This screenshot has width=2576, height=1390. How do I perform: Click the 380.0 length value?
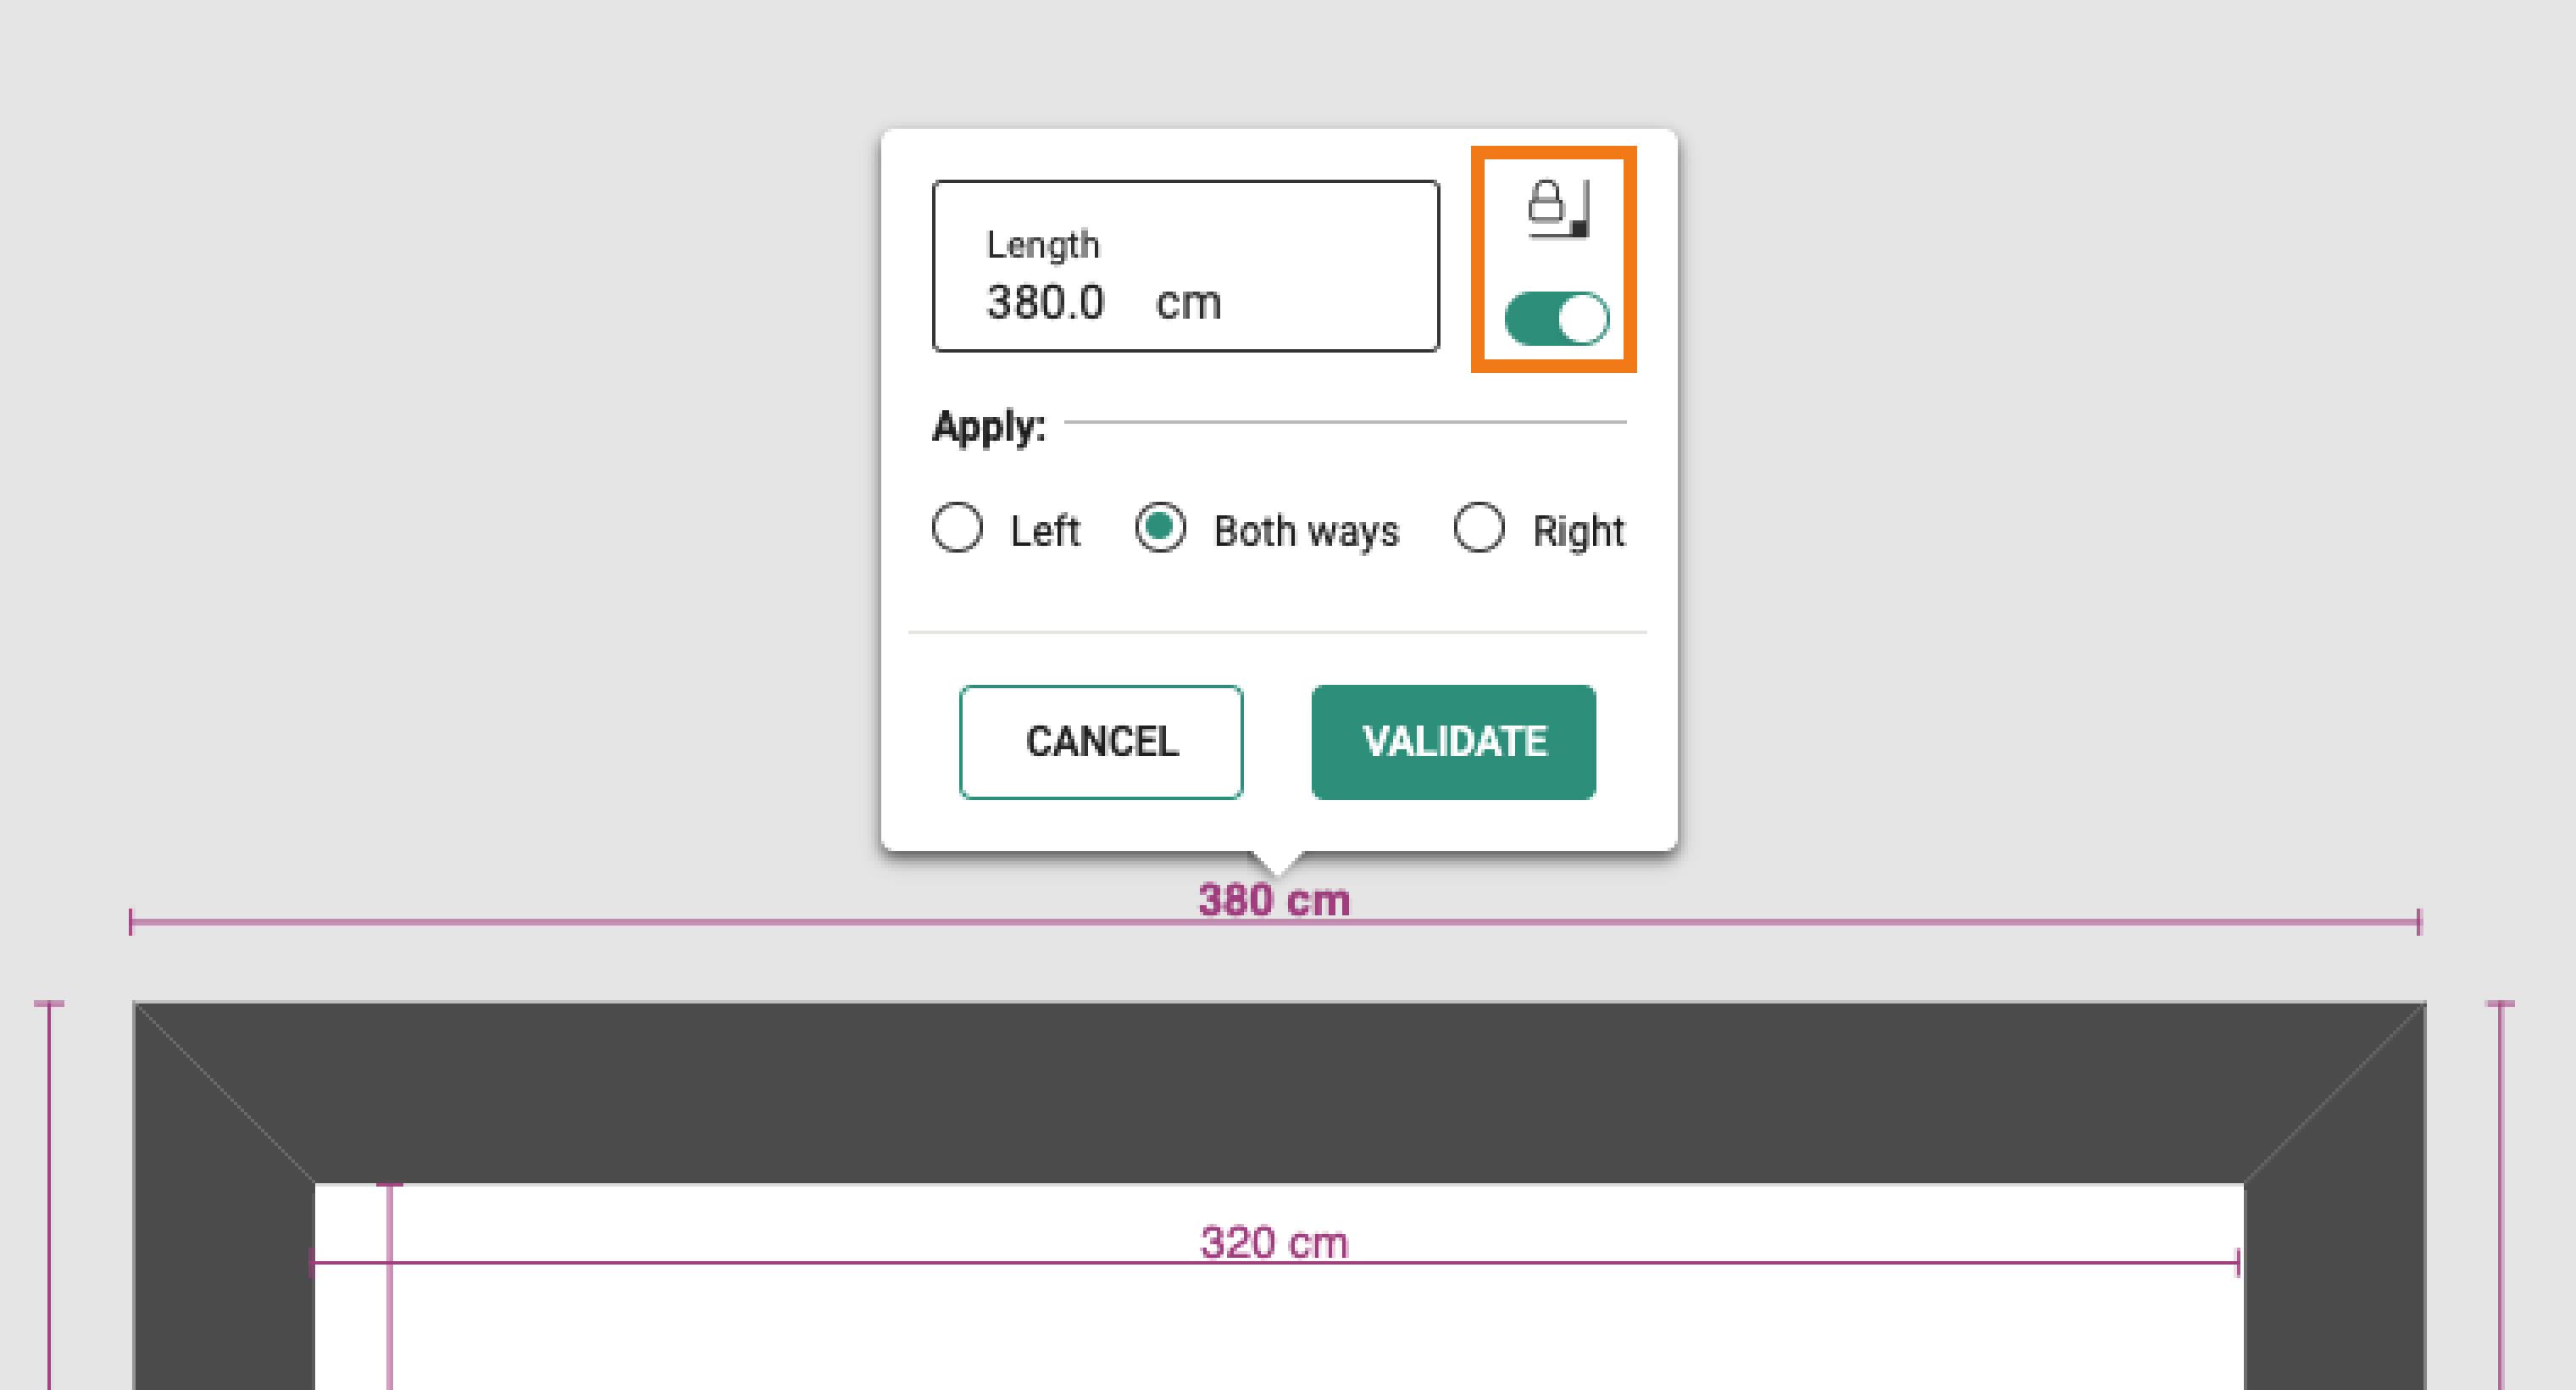pos(1045,302)
